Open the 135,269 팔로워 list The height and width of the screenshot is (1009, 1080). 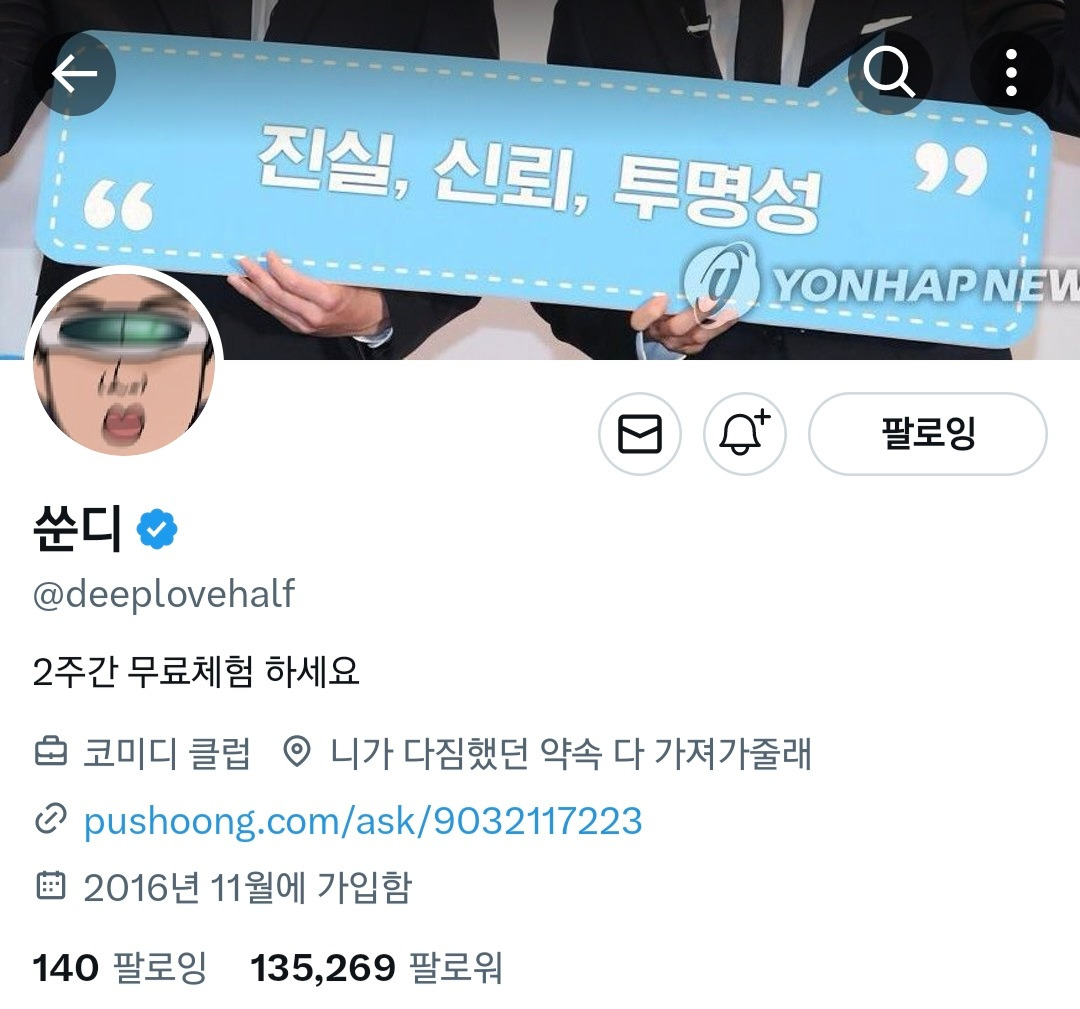[x=377, y=968]
